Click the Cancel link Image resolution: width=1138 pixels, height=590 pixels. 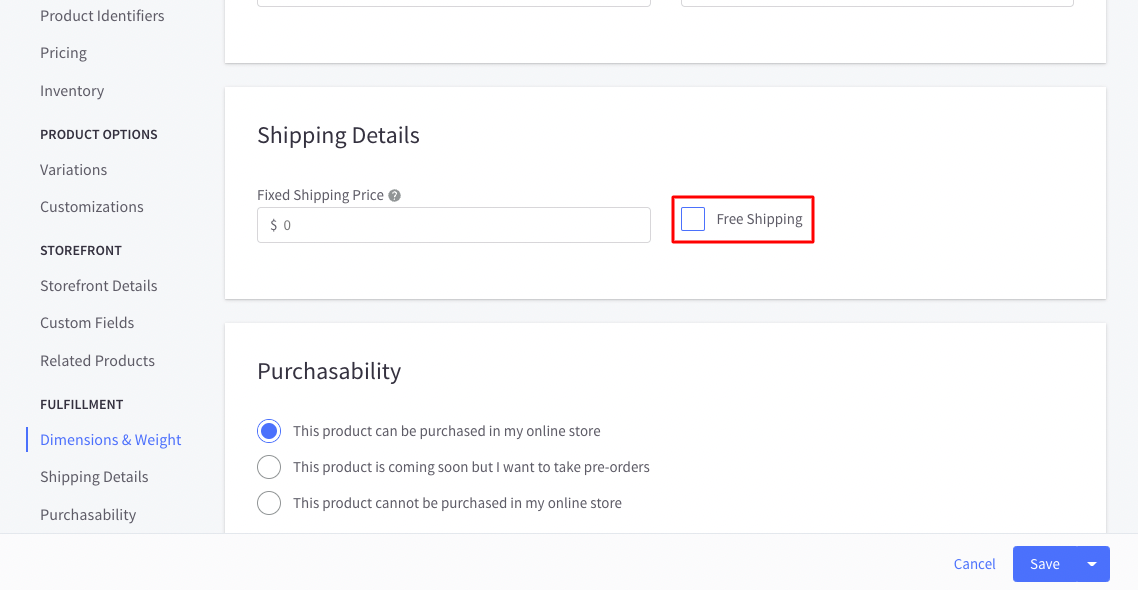click(974, 564)
